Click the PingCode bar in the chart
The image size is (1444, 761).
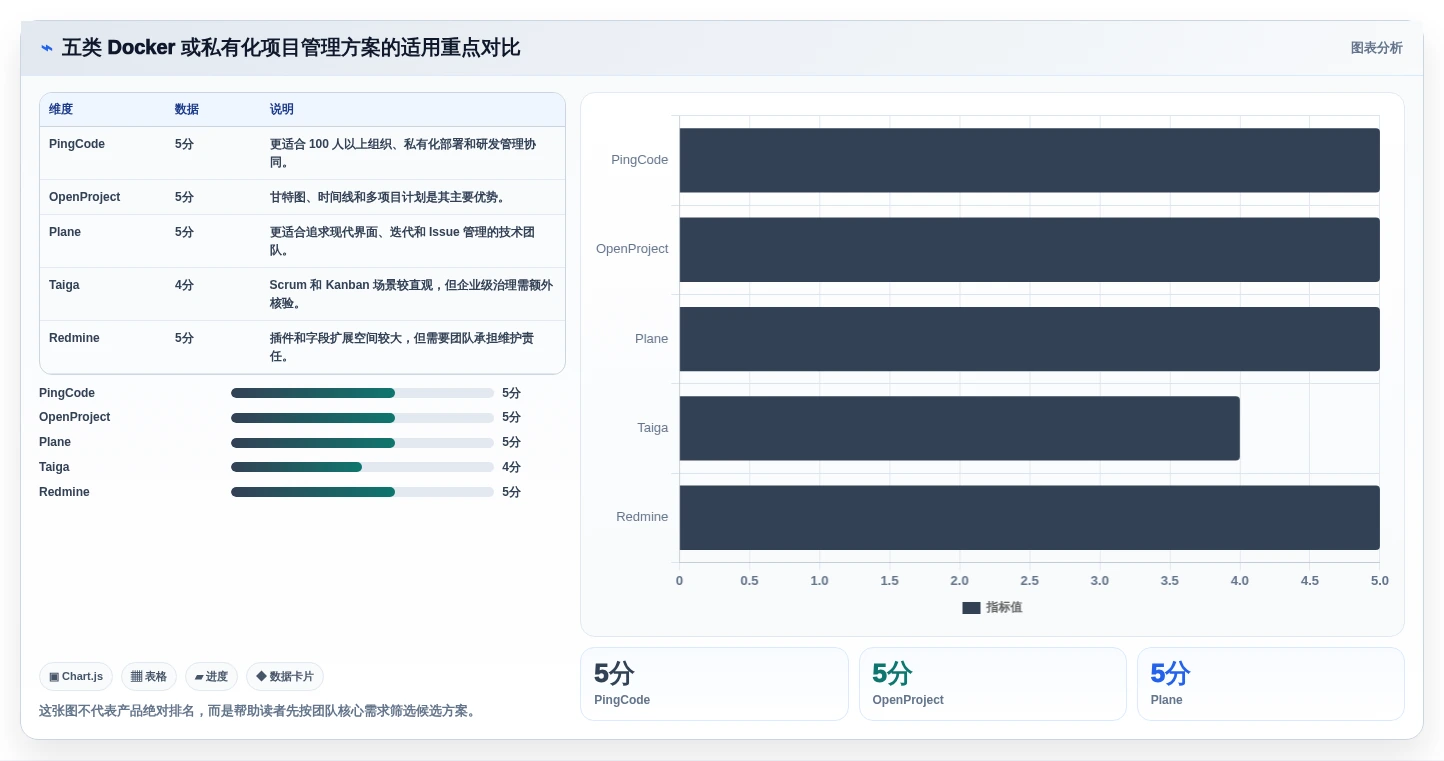[x=1029, y=160]
